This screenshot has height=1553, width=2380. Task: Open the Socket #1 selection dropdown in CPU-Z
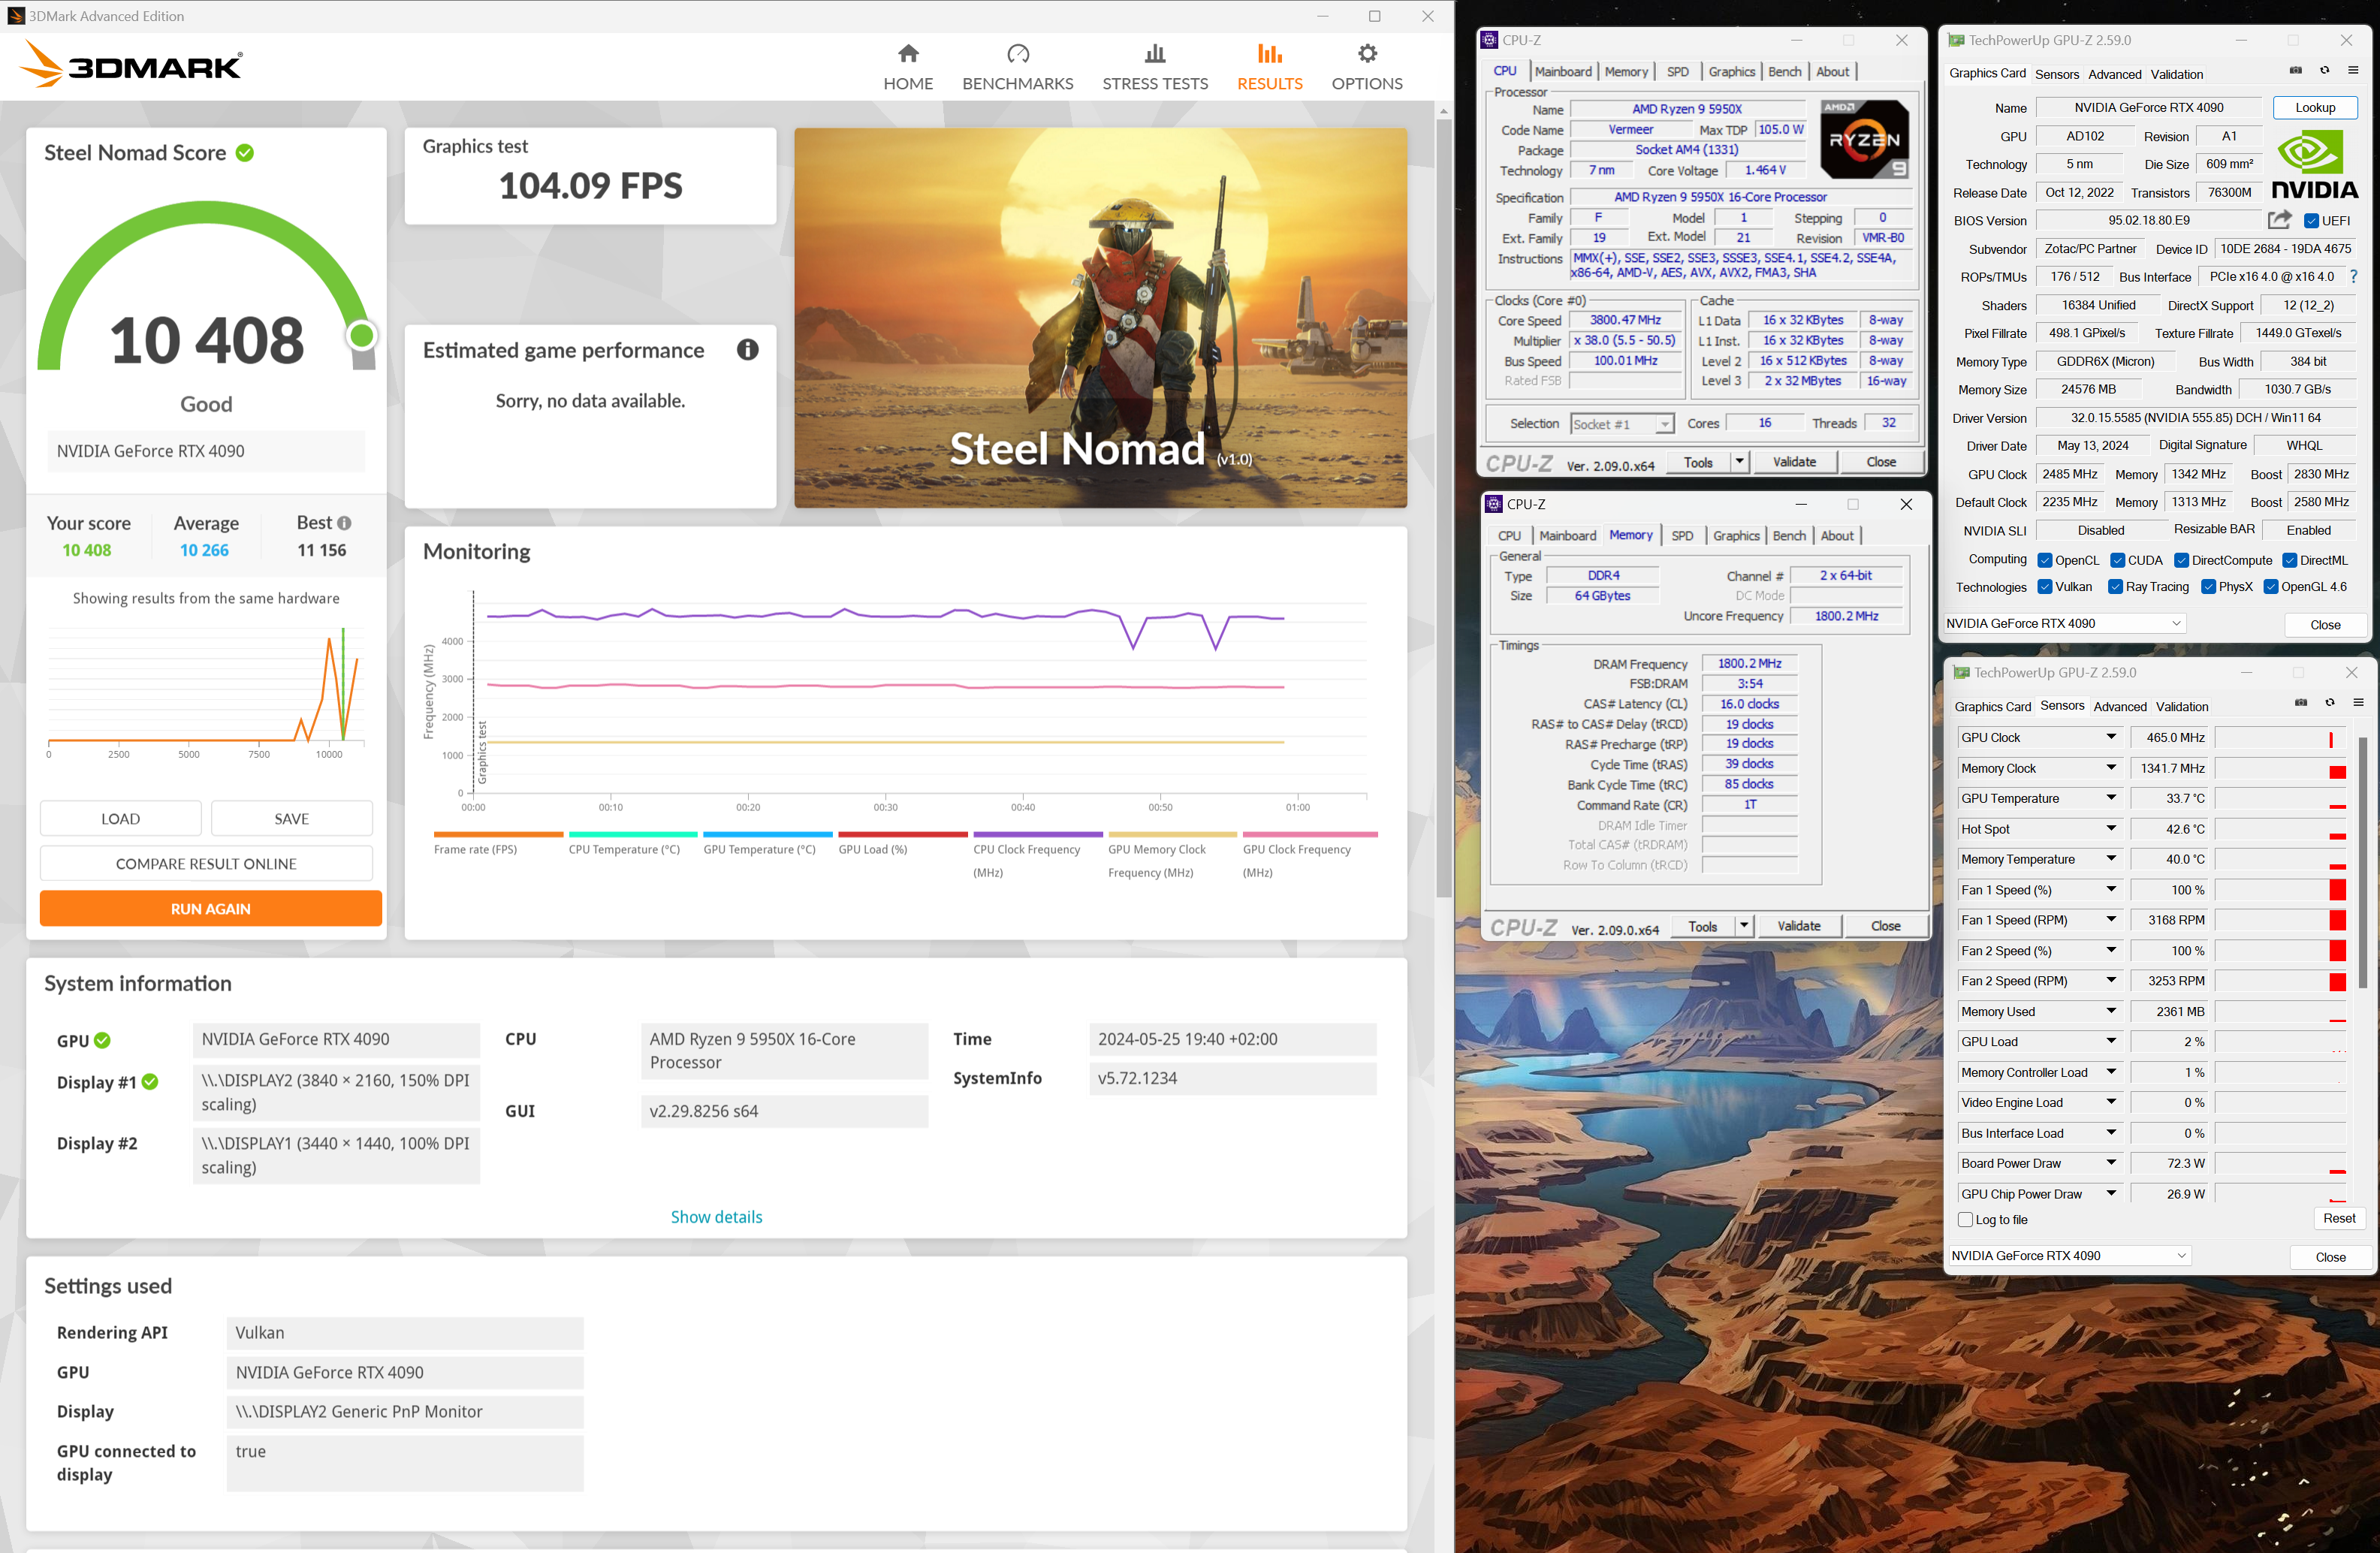(x=1621, y=424)
